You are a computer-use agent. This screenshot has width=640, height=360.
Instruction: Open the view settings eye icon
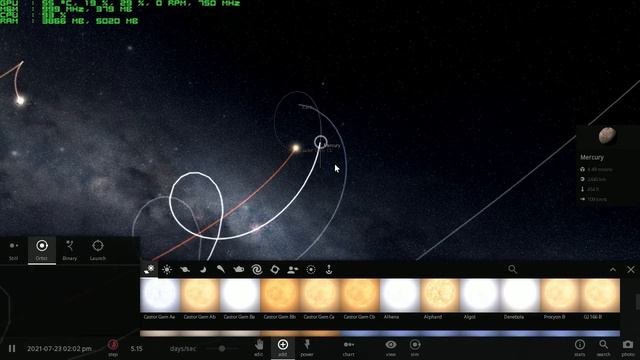[391, 347]
